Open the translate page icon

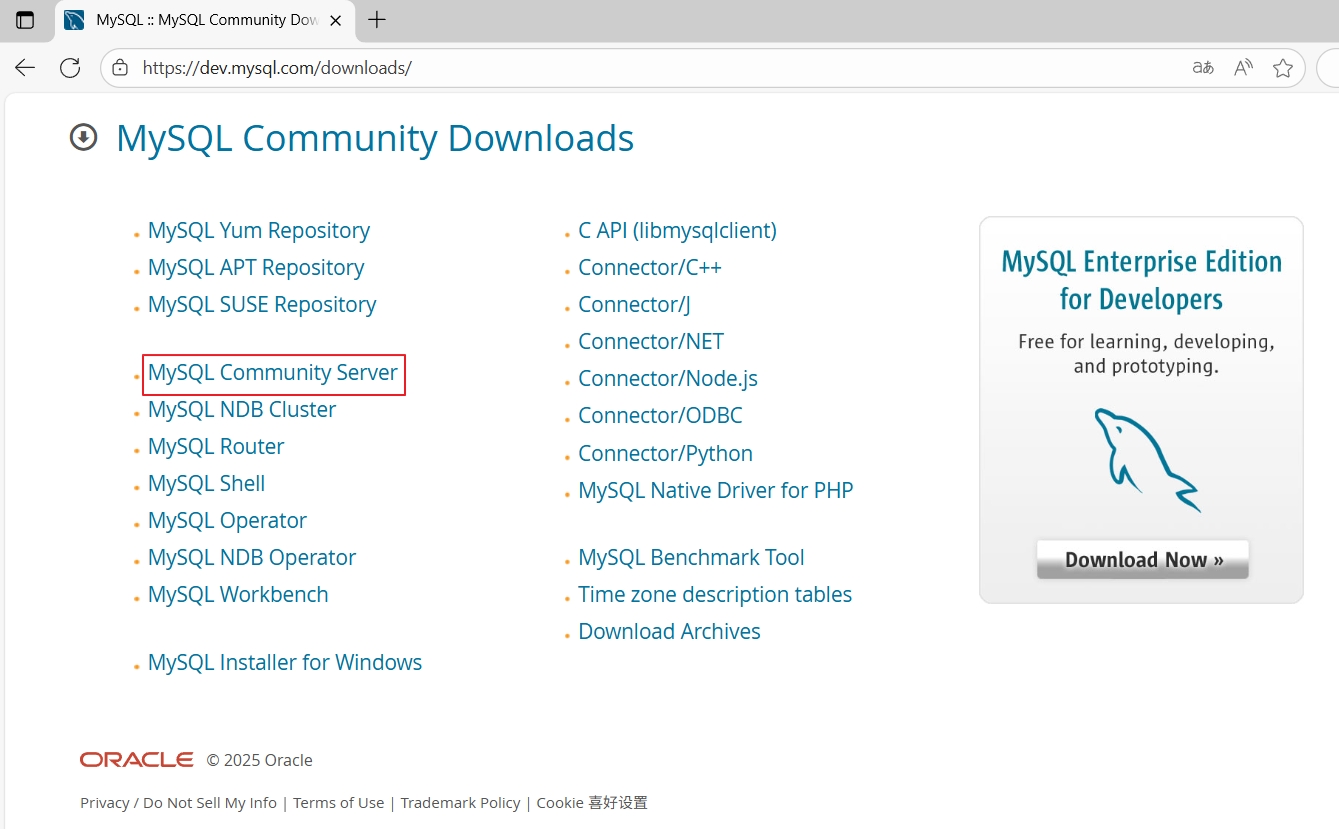(x=1202, y=67)
